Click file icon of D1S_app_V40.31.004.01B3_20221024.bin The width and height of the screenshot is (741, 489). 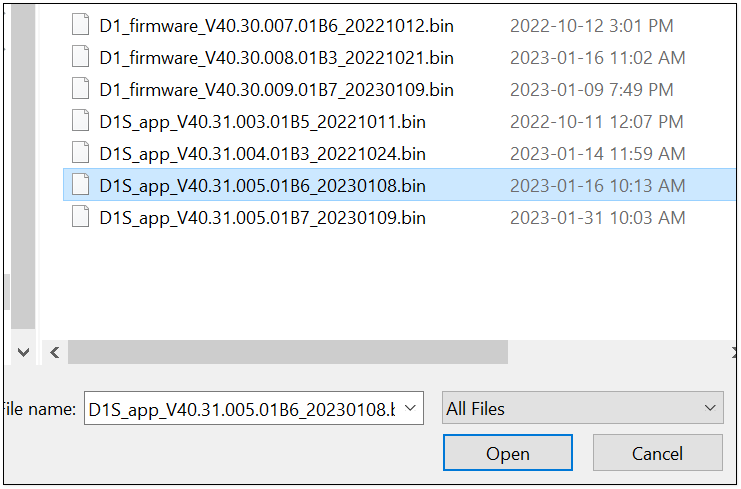coord(80,153)
